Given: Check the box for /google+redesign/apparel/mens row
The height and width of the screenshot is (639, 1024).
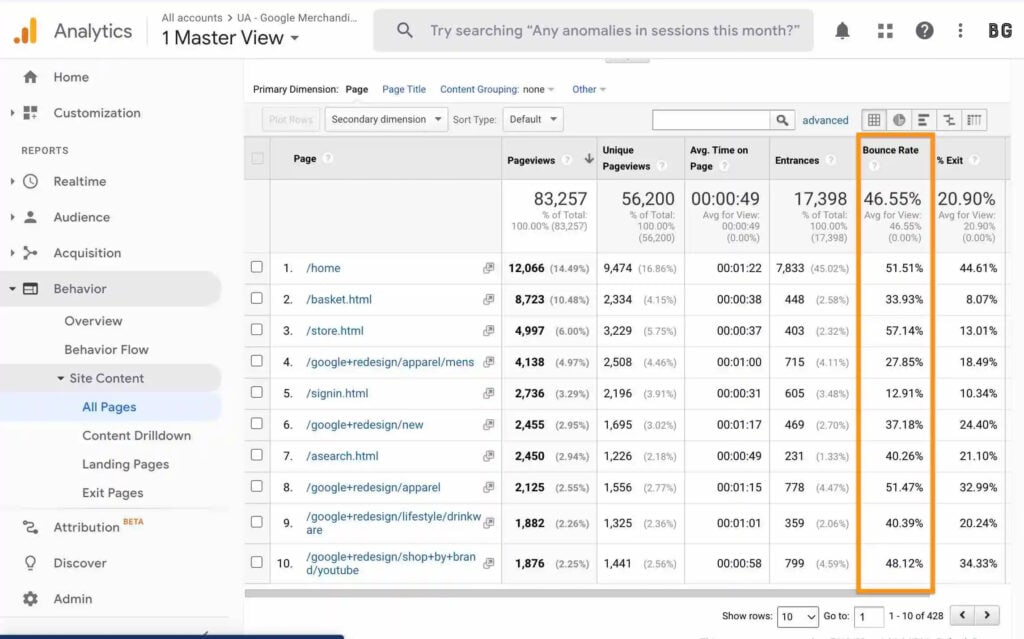Looking at the screenshot, I should click(257, 361).
